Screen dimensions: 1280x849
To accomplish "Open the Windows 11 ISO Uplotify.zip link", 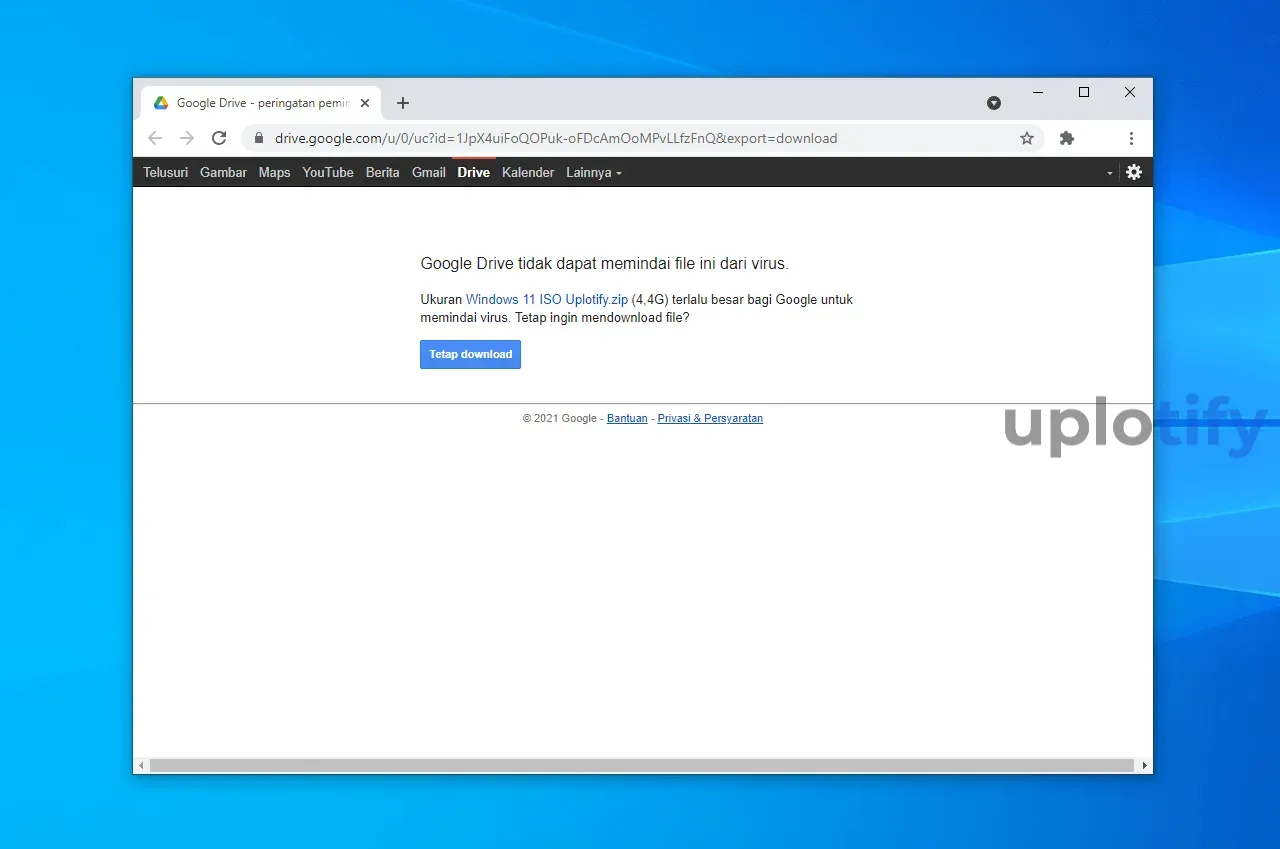I will tap(547, 299).
